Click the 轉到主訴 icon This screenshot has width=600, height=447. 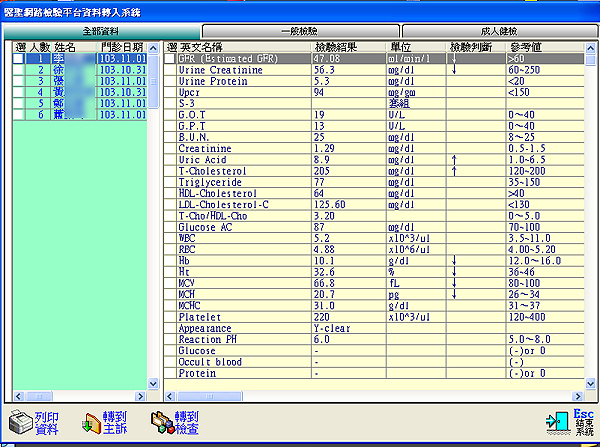[90, 422]
